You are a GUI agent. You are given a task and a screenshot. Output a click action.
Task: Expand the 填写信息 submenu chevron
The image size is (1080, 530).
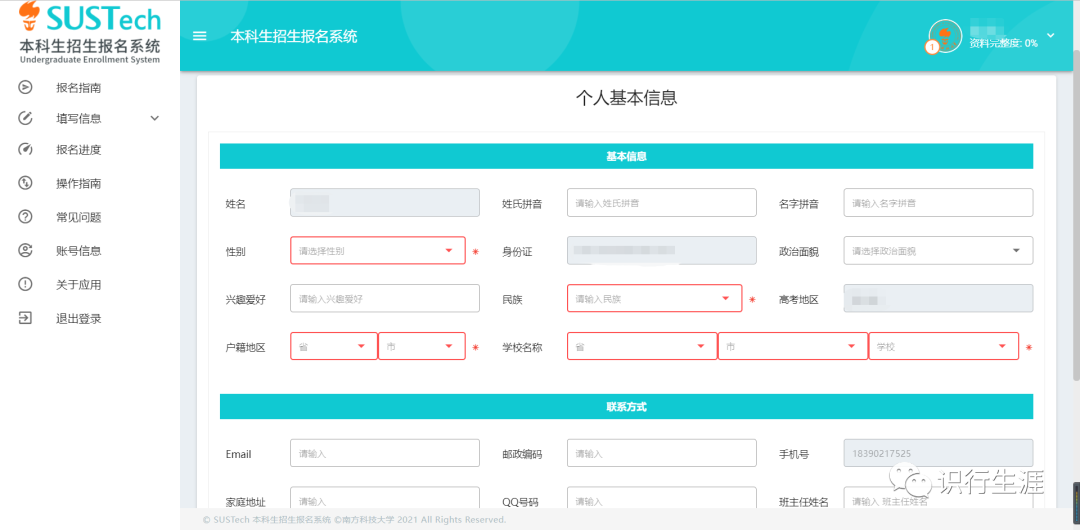(x=154, y=119)
